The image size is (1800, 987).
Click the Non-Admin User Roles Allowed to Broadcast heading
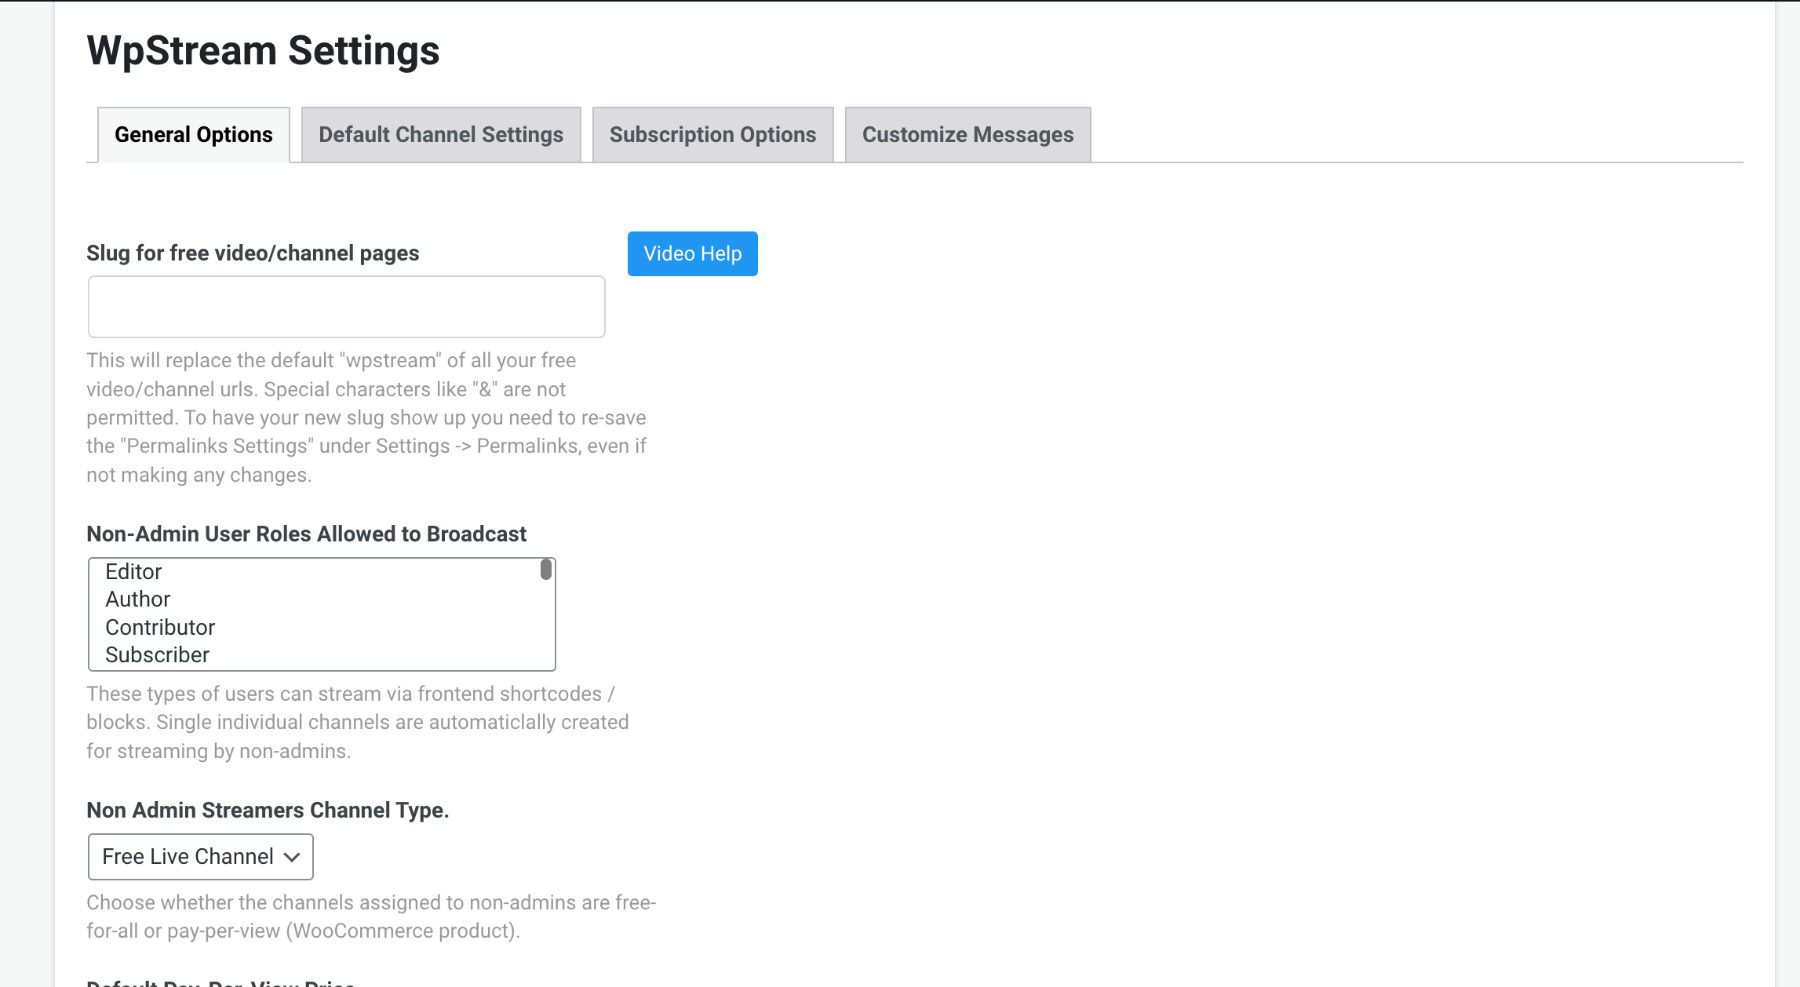coord(306,533)
